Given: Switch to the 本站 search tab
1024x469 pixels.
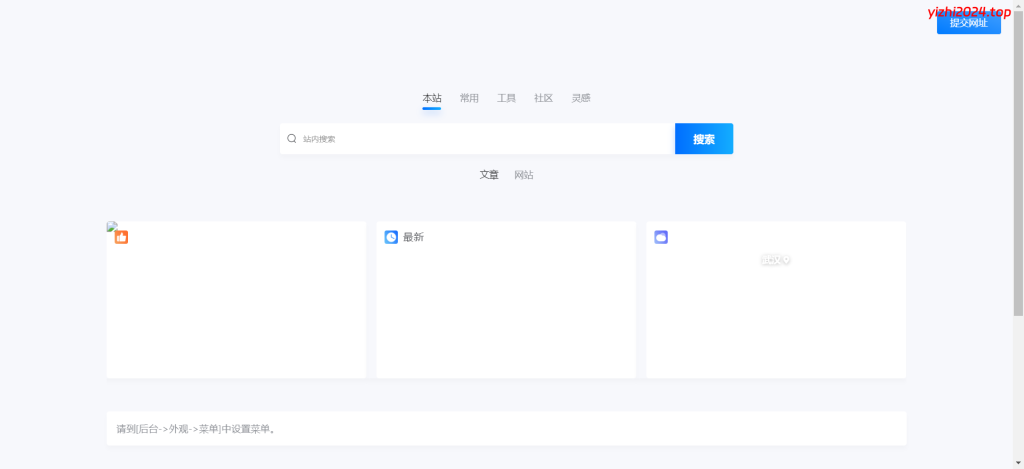Looking at the screenshot, I should 431,98.
